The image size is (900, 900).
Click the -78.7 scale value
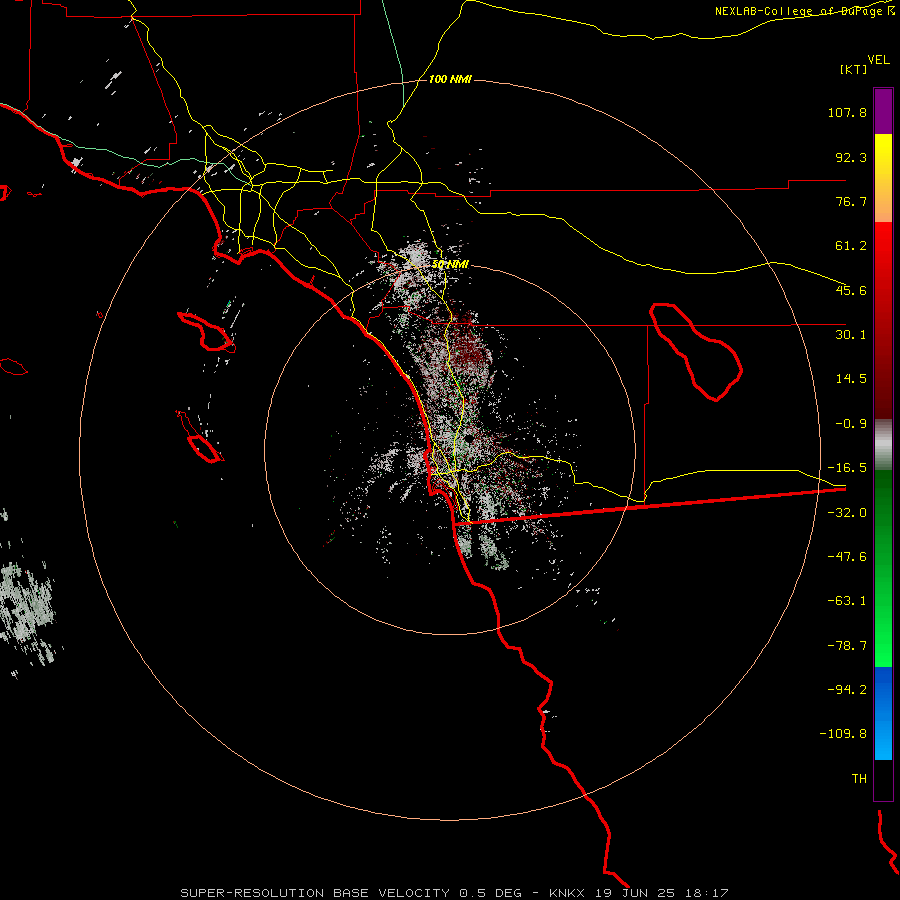(847, 646)
